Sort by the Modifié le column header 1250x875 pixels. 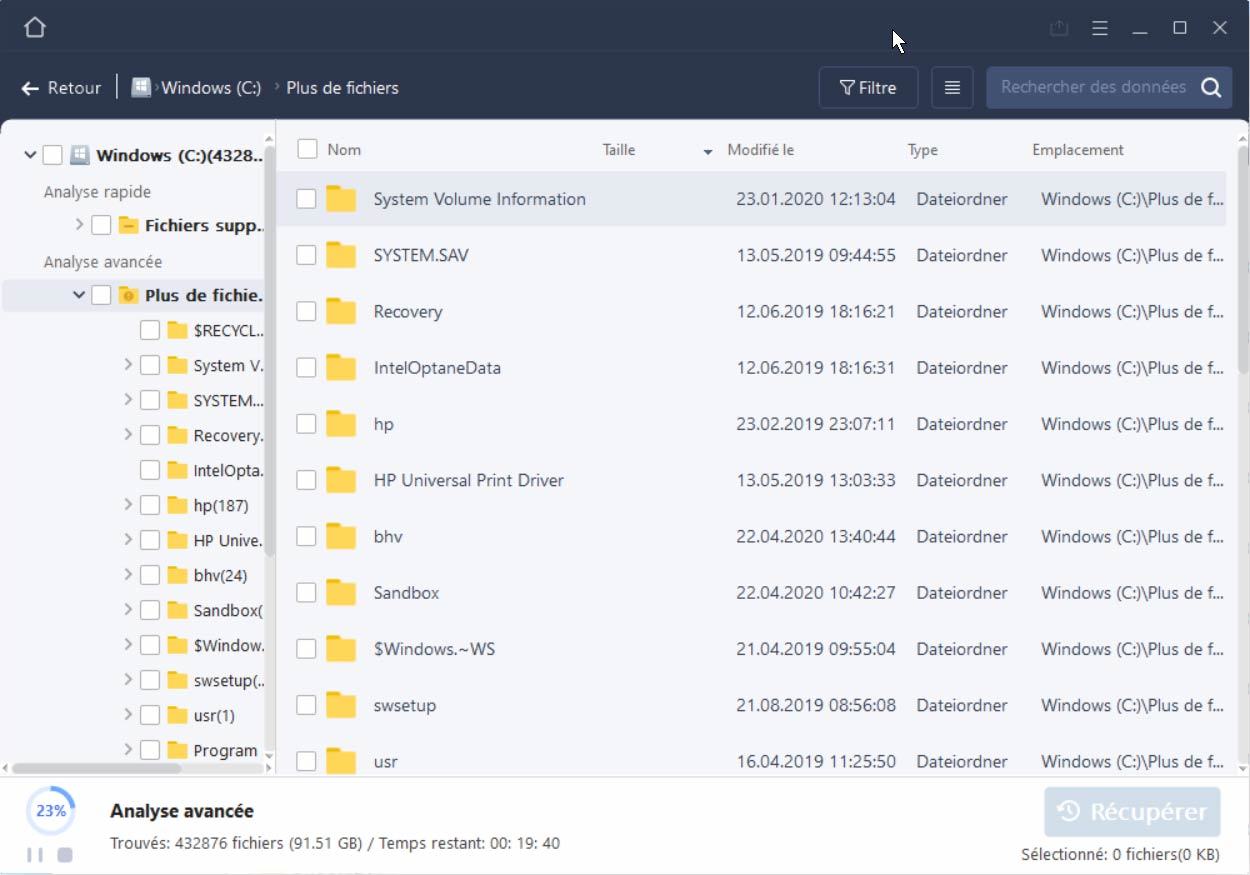[761, 150]
